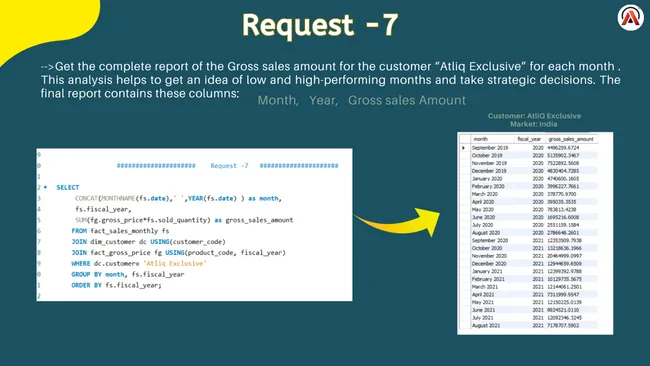The width and height of the screenshot is (650, 366).
Task: Click the Customer: AtliQ Exclusive caption
Action: coord(534,116)
